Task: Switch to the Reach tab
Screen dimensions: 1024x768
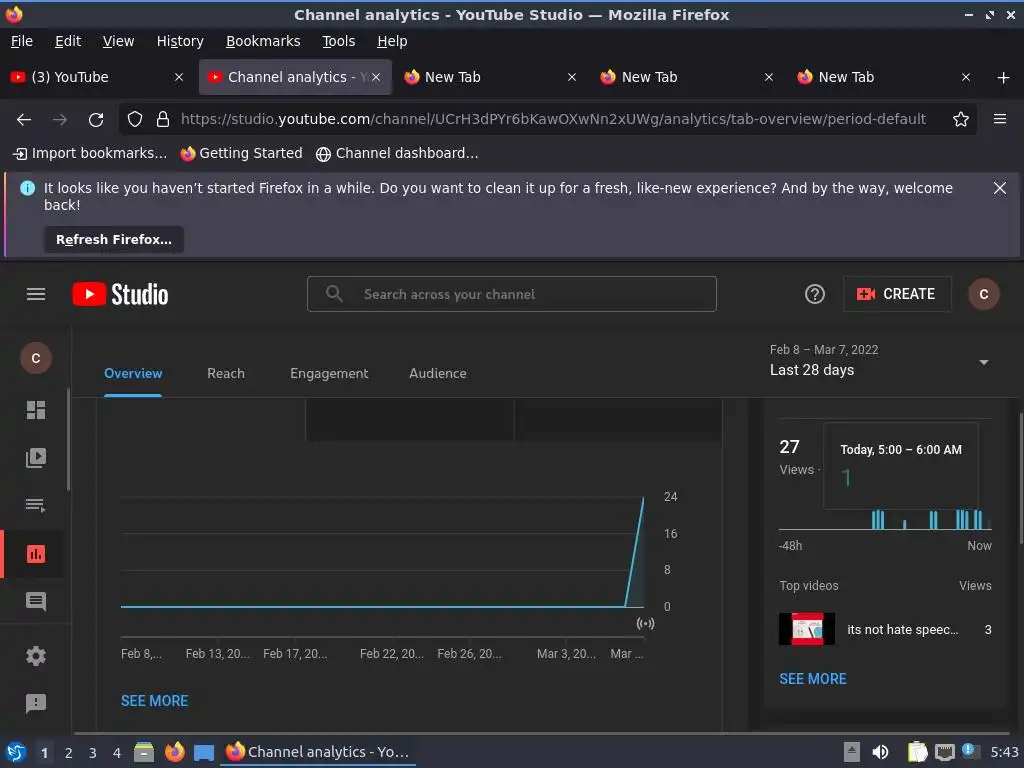Action: point(226,374)
